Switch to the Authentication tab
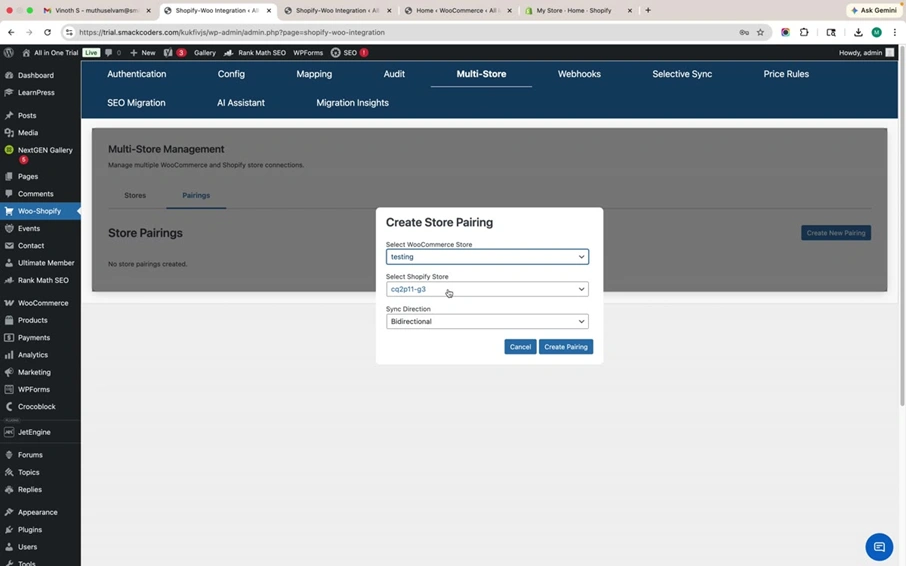This screenshot has width=906, height=566. click(136, 74)
